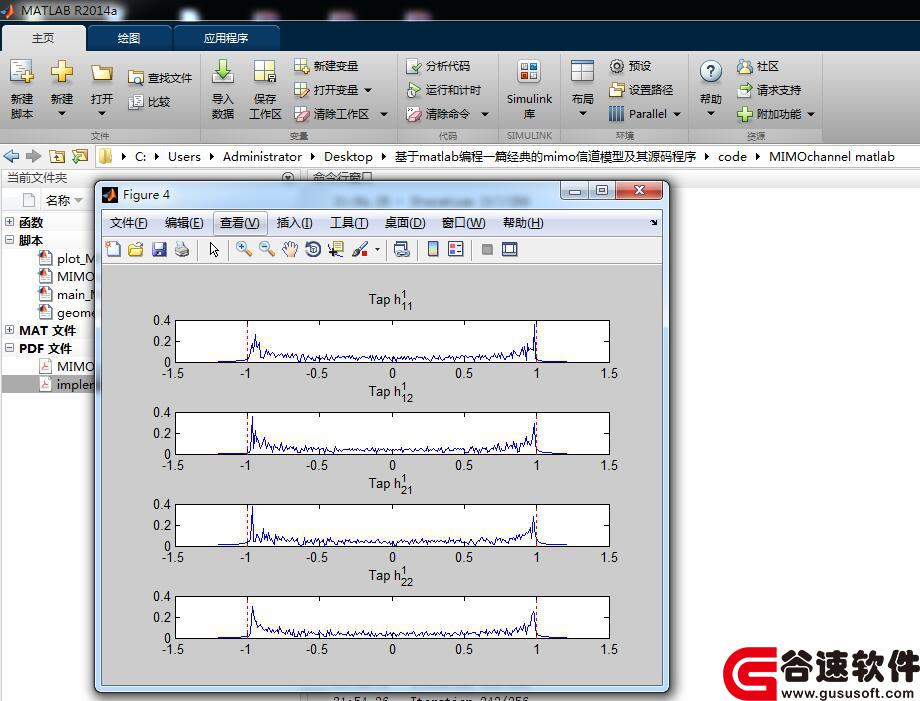
Task: Open Figure 4 帮助(H) menu
Action: pyautogui.click(x=523, y=223)
